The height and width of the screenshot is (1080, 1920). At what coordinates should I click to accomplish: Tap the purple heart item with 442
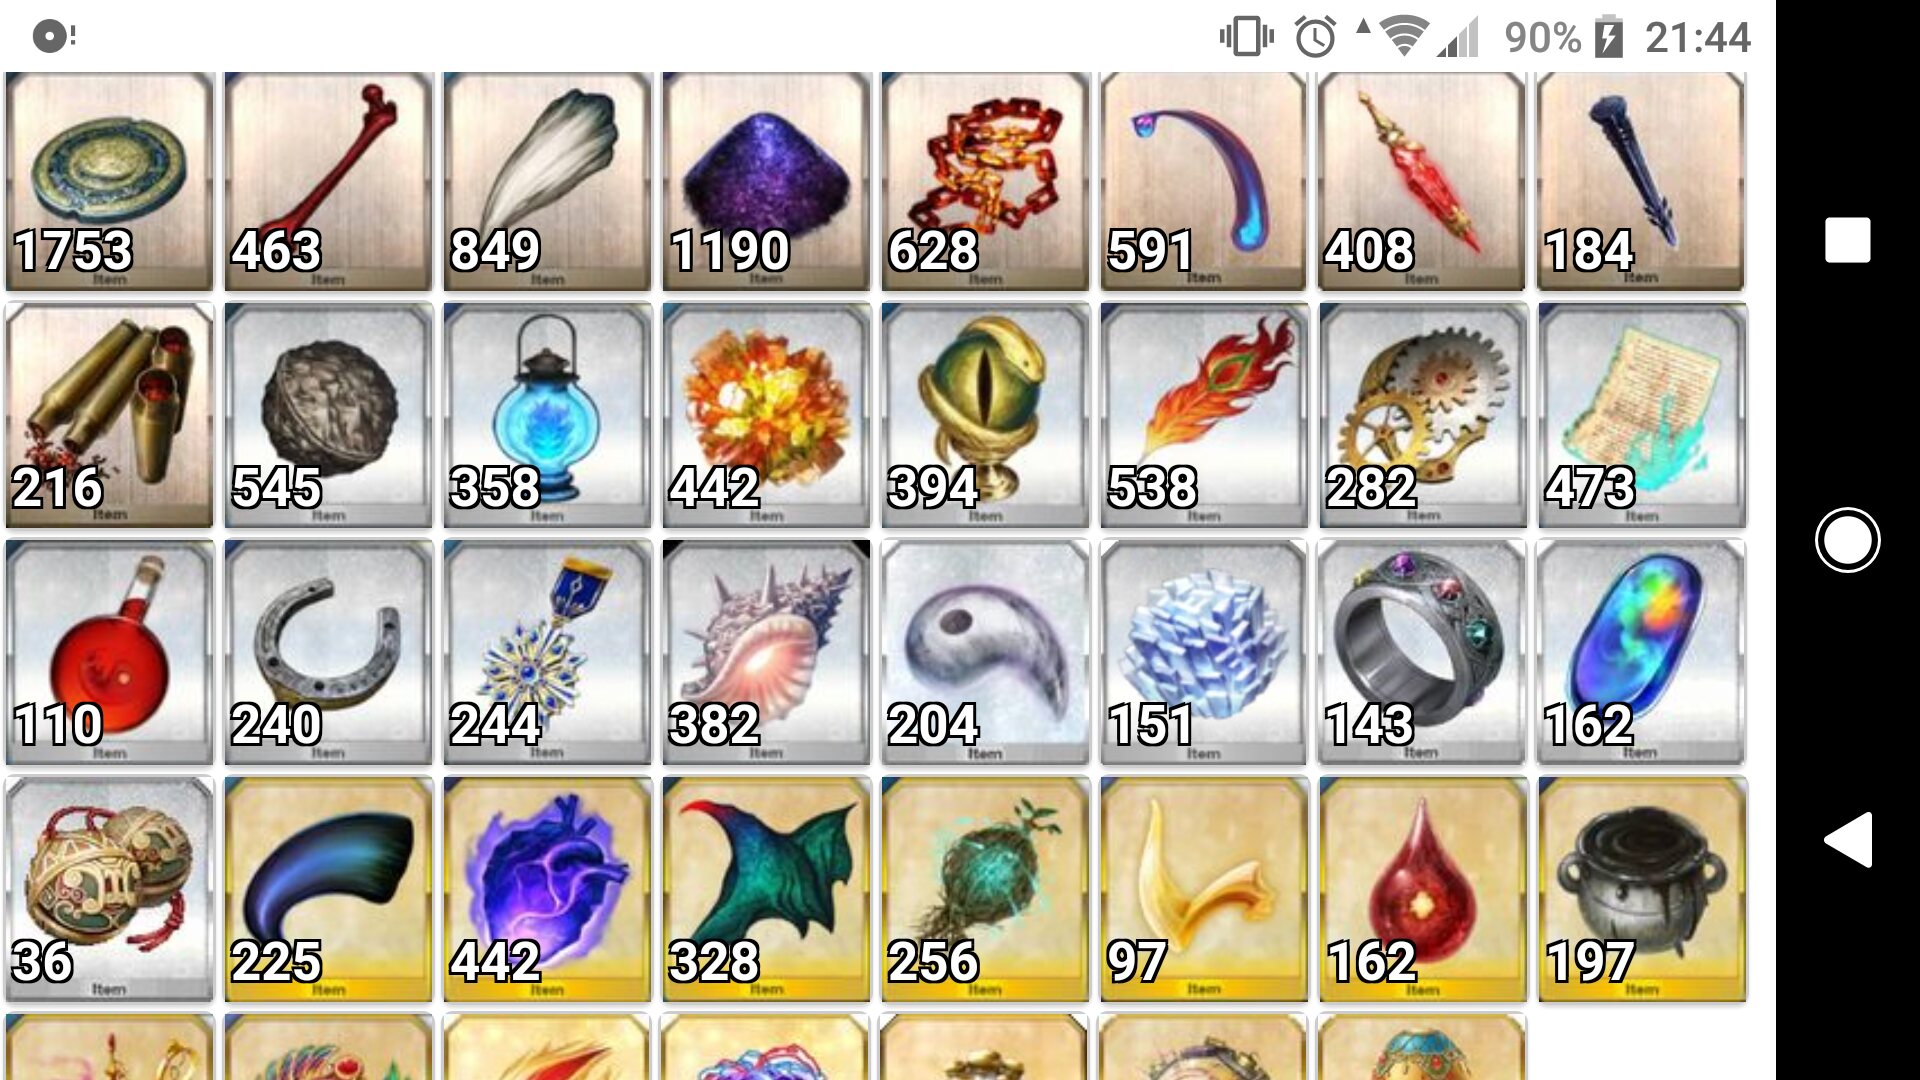coord(547,889)
